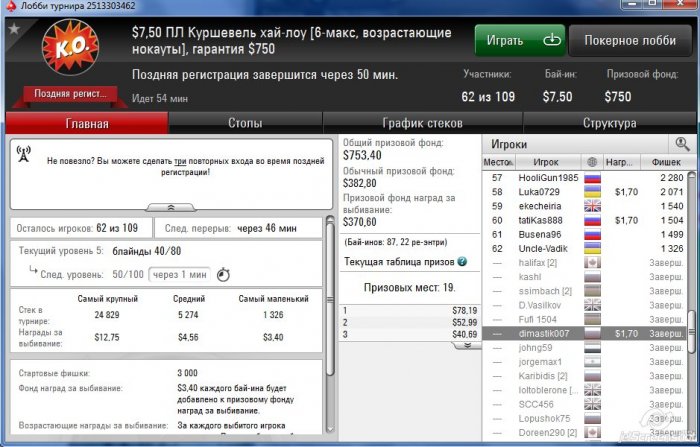Sort by Место column header
This screenshot has height=447, width=700.
[498, 162]
